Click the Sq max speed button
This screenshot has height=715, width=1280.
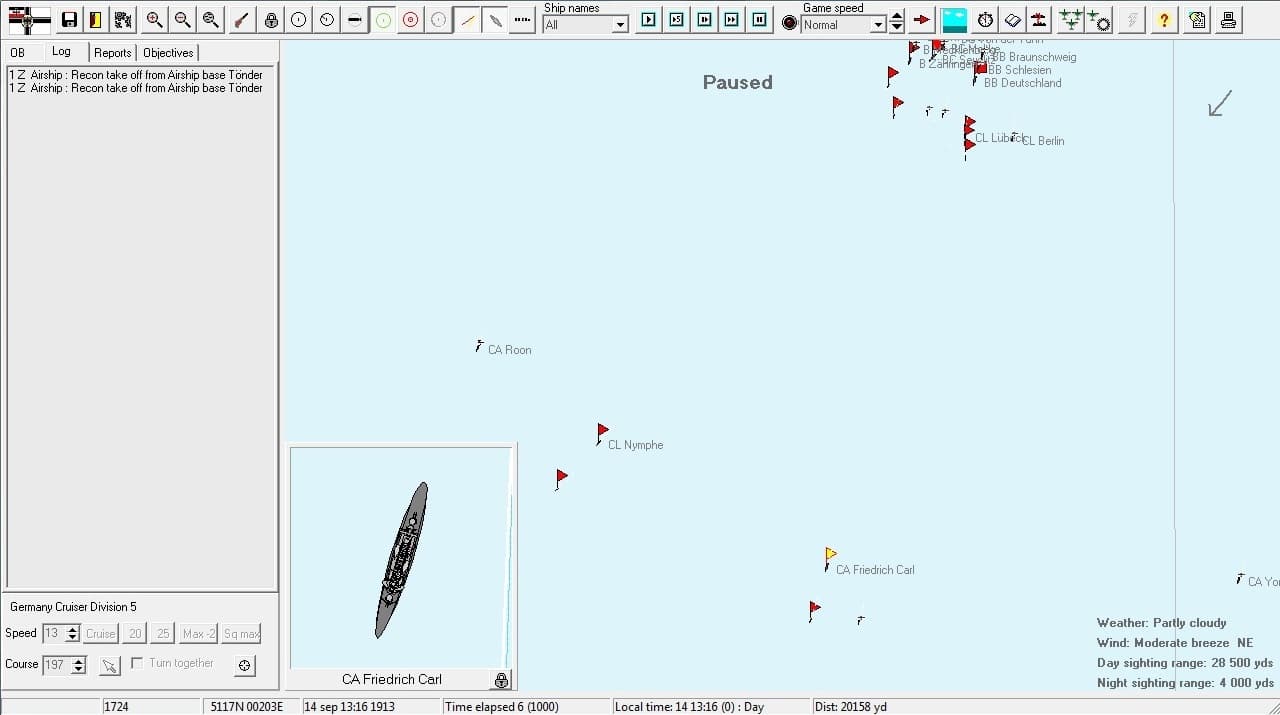click(x=241, y=634)
